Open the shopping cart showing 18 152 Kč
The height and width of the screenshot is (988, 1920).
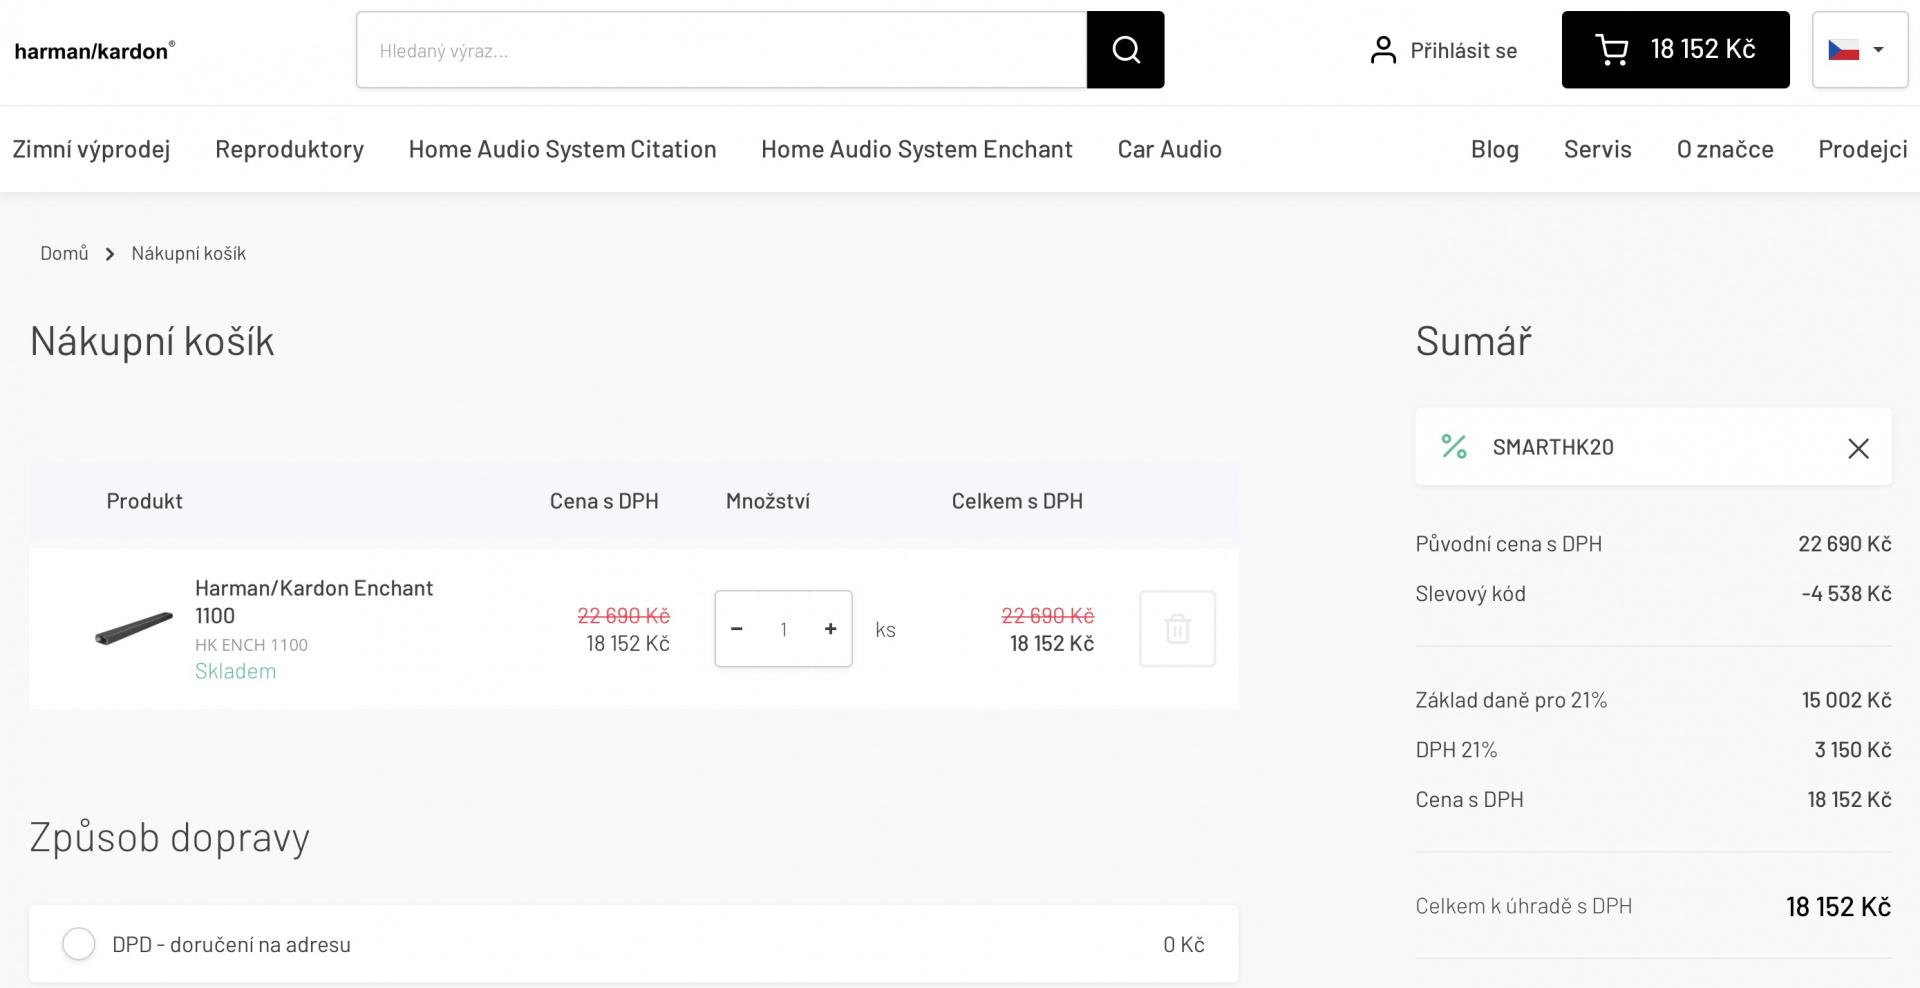(x=1675, y=50)
